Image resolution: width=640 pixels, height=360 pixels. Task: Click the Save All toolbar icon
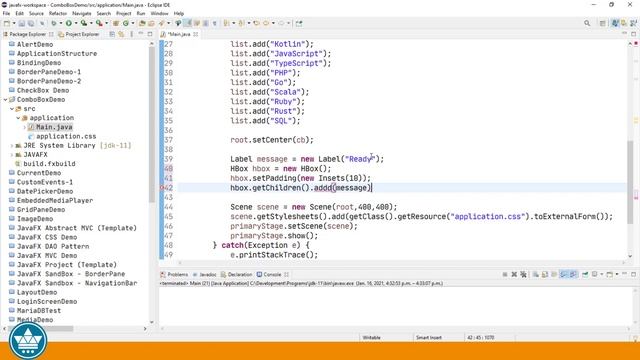tap(31, 23)
